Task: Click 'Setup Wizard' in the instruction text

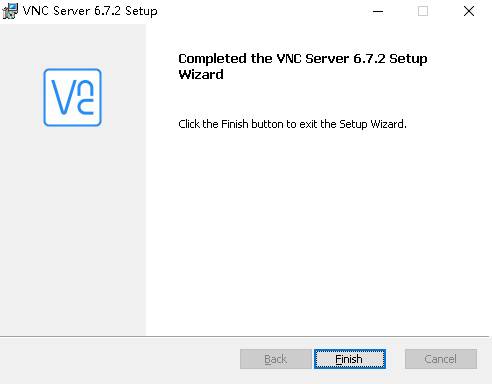Action: tap(372, 124)
